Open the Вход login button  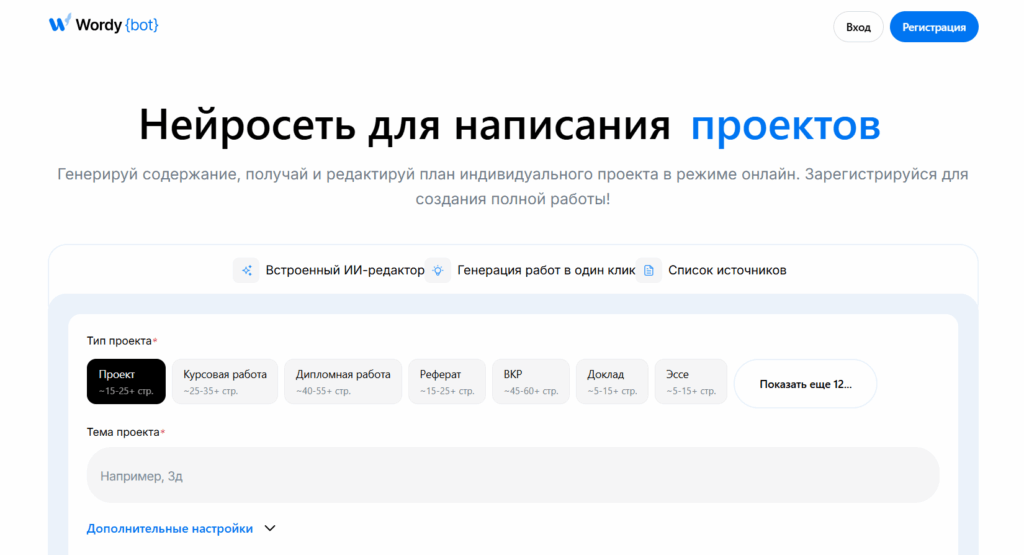click(x=858, y=27)
